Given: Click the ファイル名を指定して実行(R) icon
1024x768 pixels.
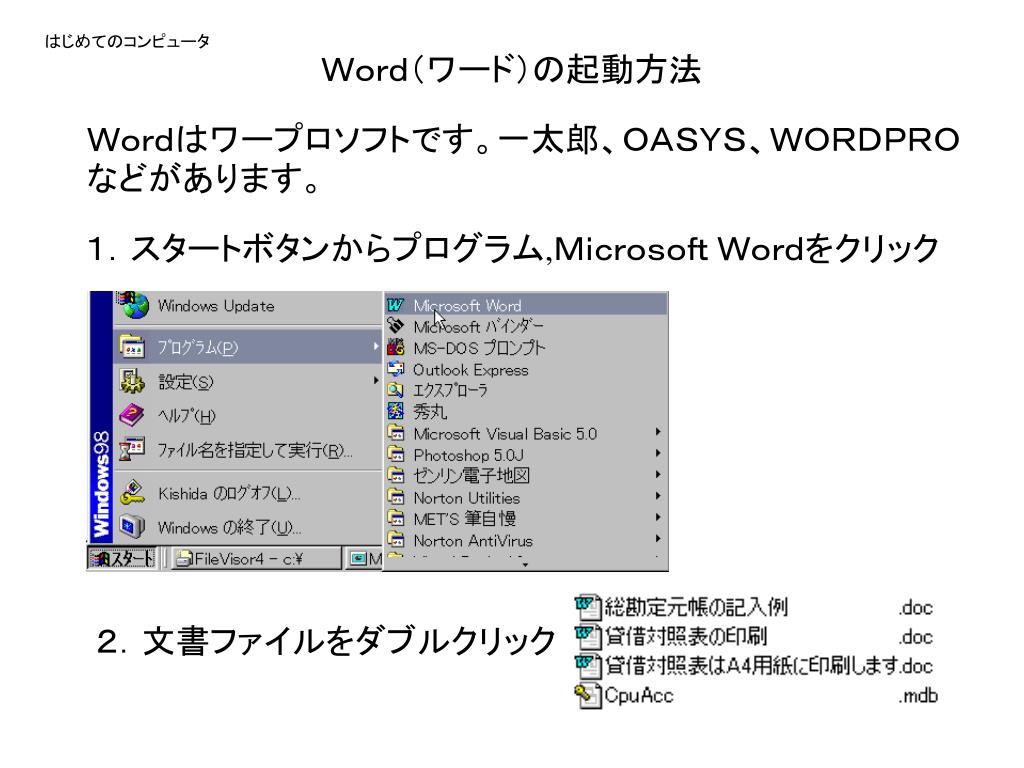Looking at the screenshot, I should (132, 449).
